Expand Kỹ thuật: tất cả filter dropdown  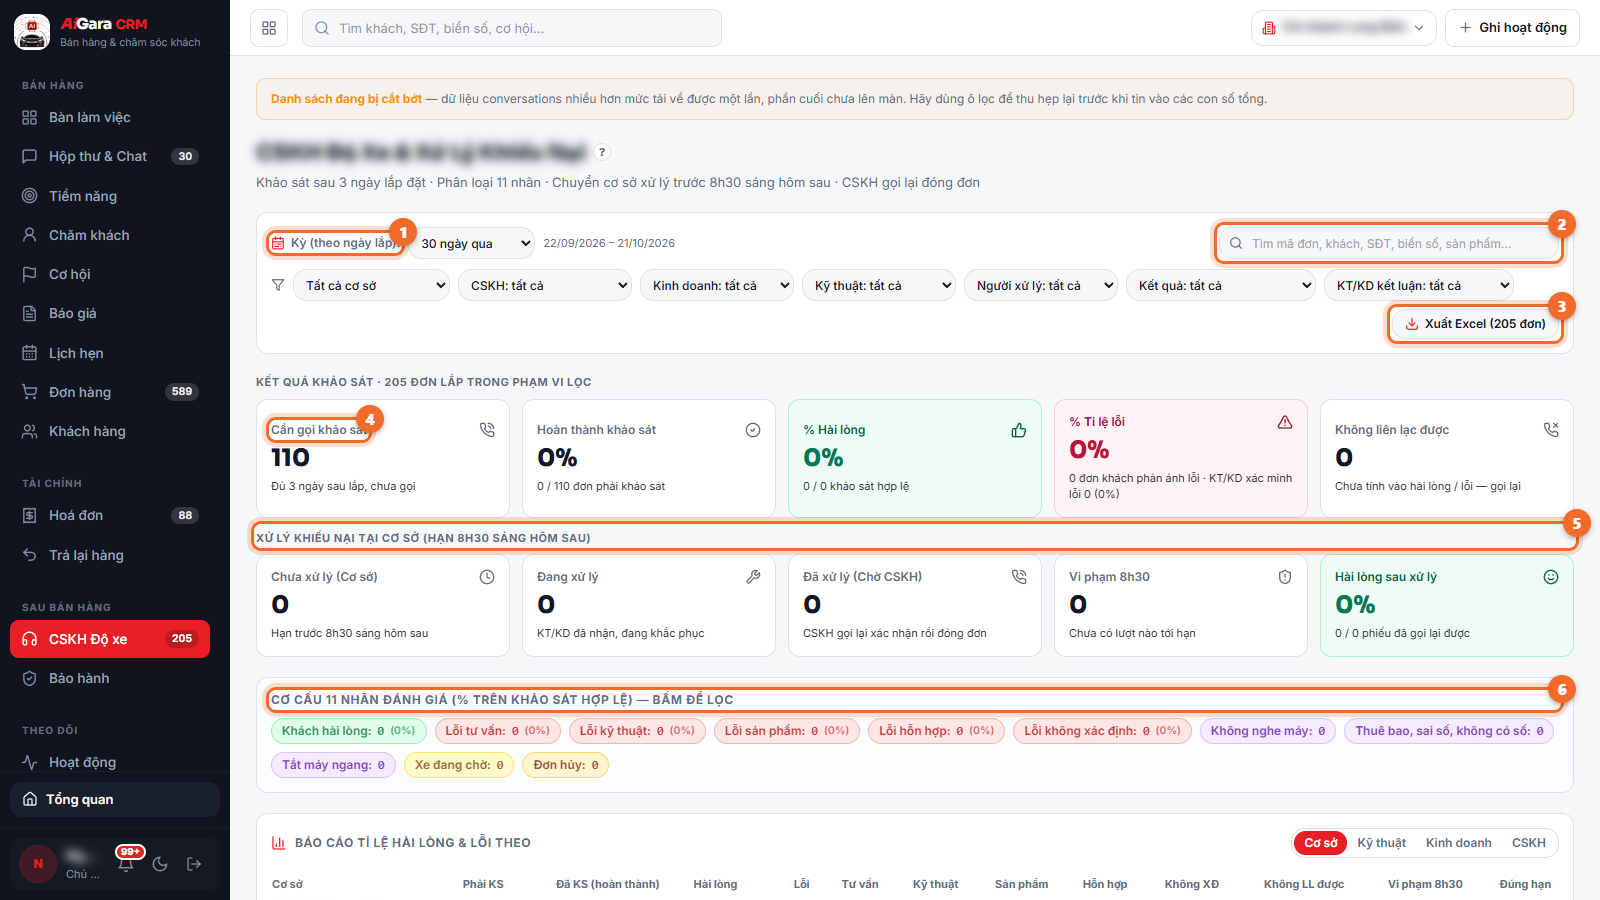[x=879, y=285]
